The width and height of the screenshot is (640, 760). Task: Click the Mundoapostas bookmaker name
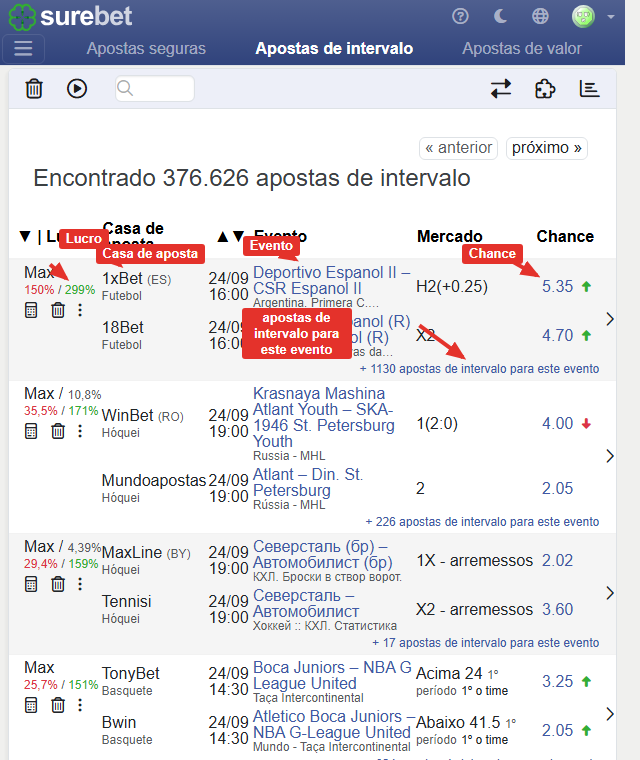[x=154, y=480]
